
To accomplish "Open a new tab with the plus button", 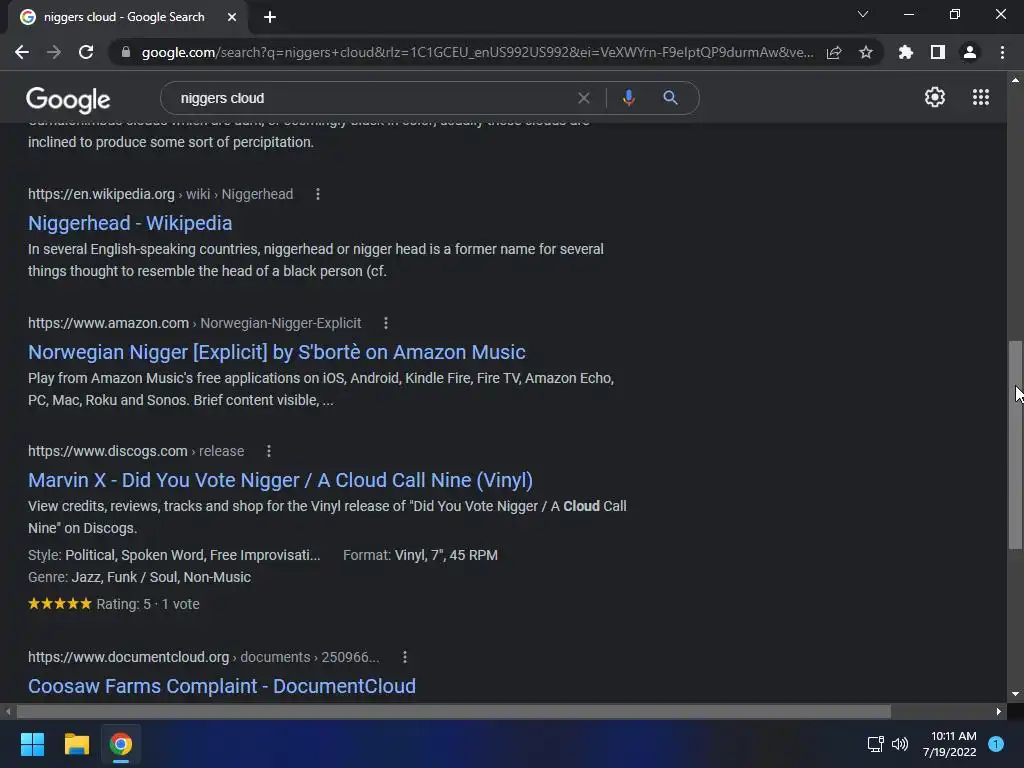I will 270,17.
